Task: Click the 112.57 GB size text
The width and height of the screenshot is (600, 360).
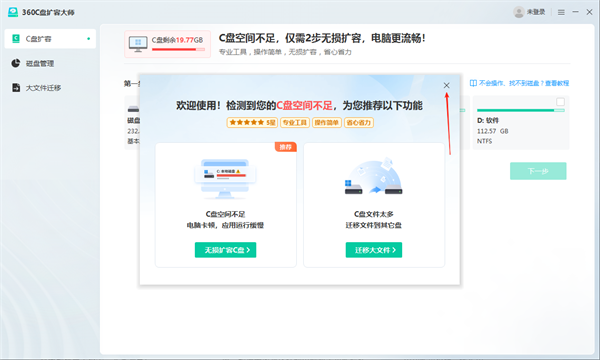Action: 492,131
